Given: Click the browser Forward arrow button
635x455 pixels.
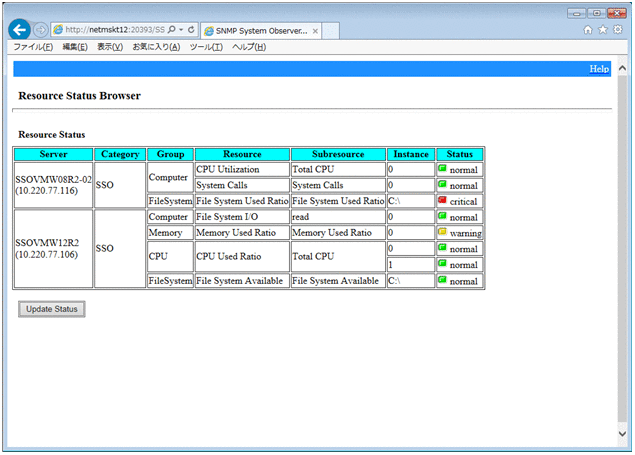Looking at the screenshot, I should [41, 30].
